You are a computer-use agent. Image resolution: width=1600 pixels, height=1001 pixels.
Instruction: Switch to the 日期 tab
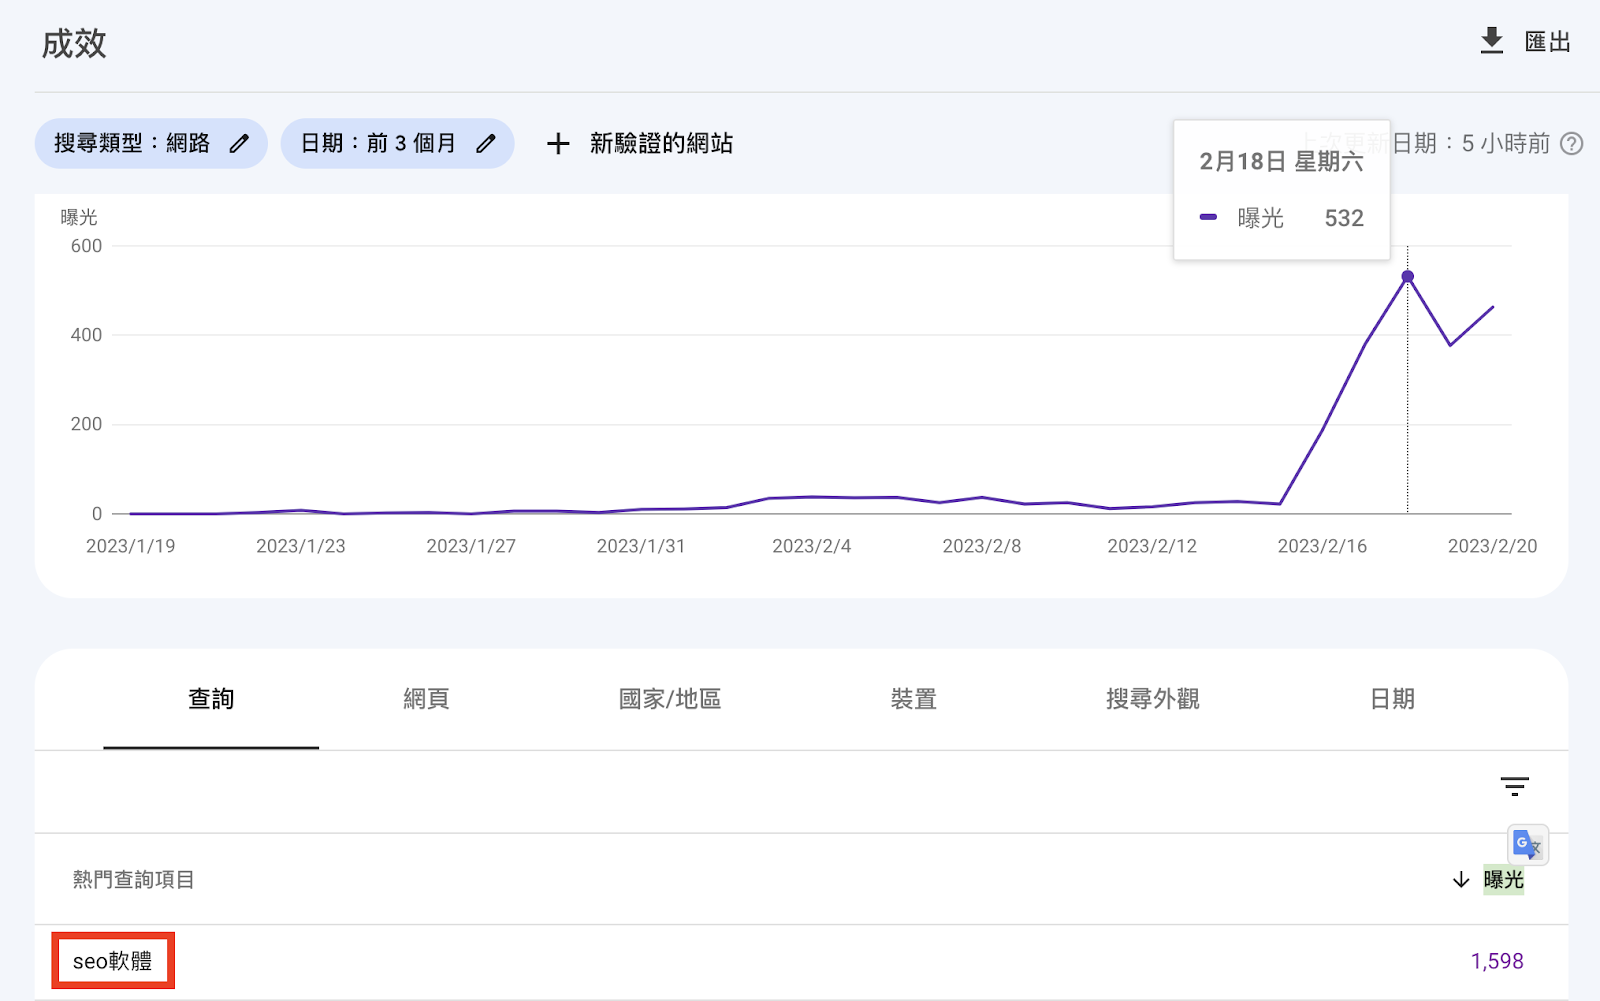click(x=1392, y=699)
